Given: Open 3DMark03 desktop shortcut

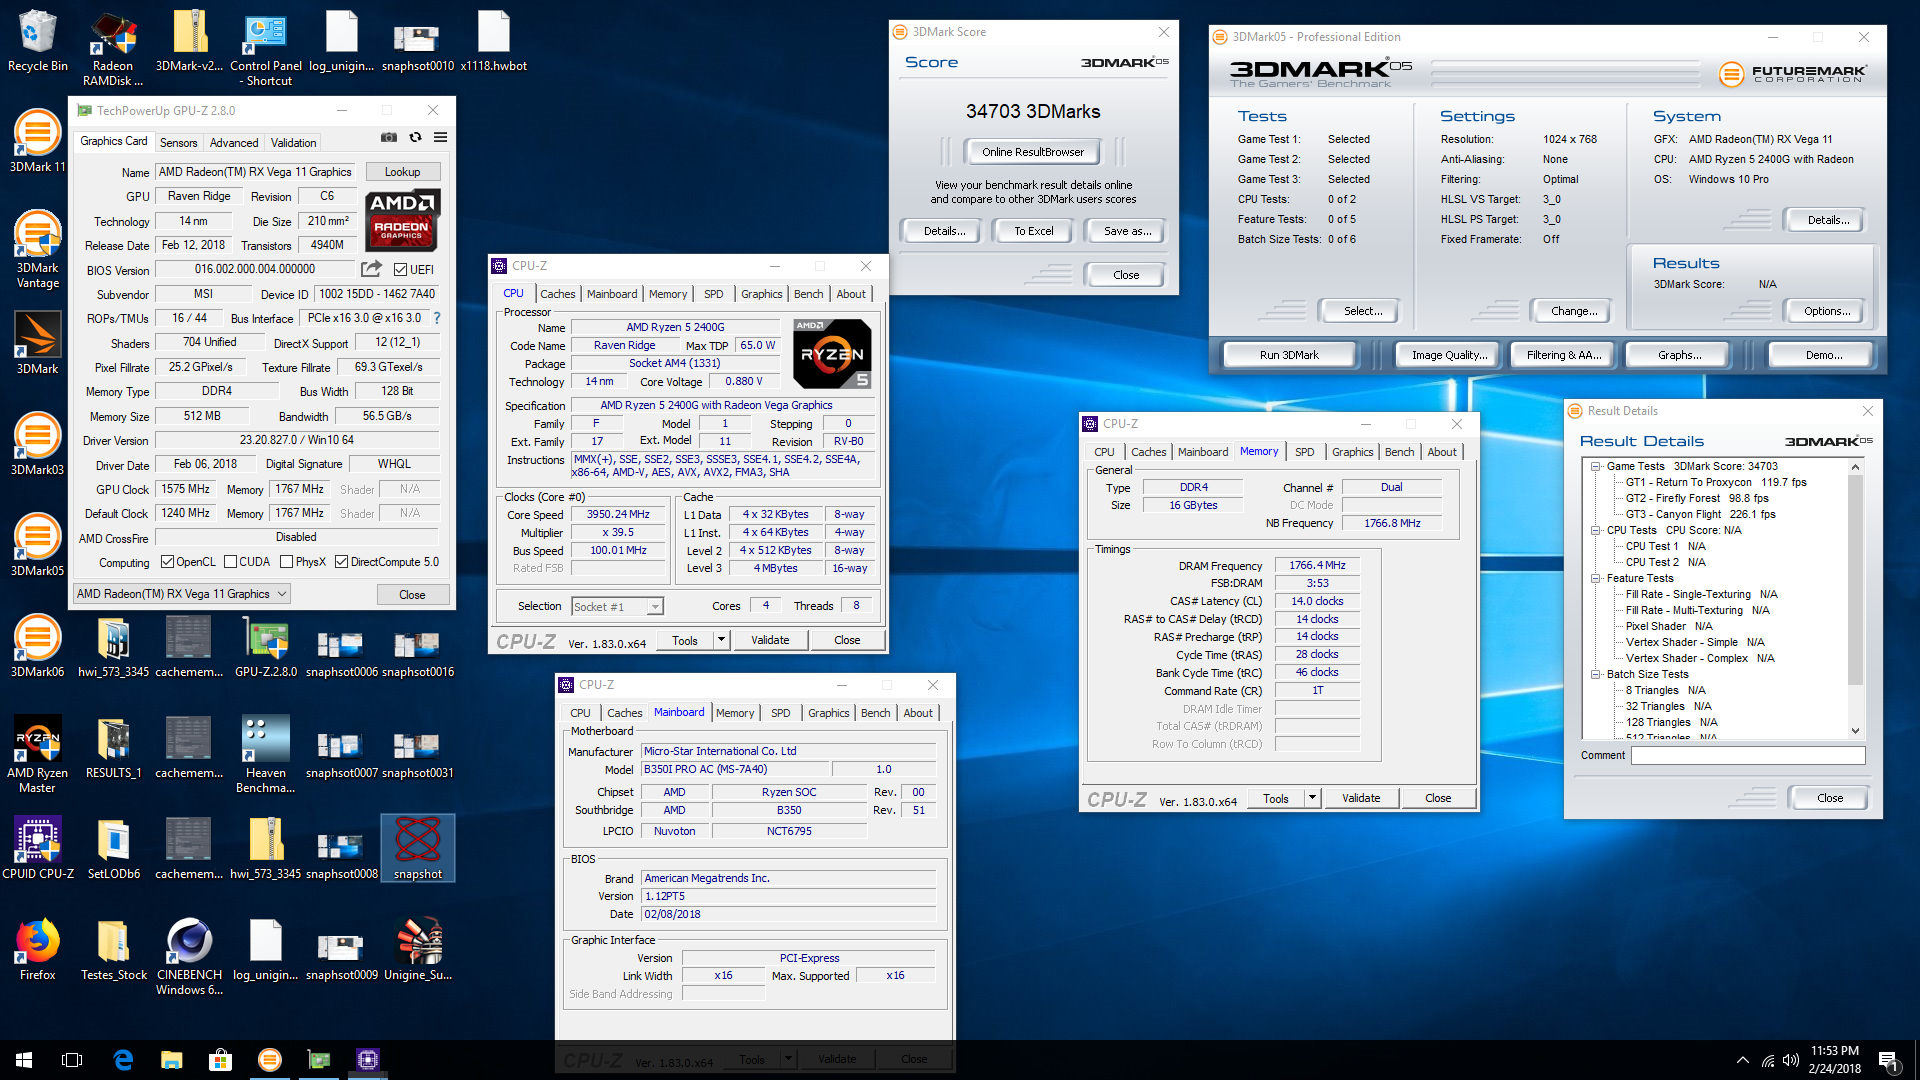Looking at the screenshot, I should click(38, 445).
